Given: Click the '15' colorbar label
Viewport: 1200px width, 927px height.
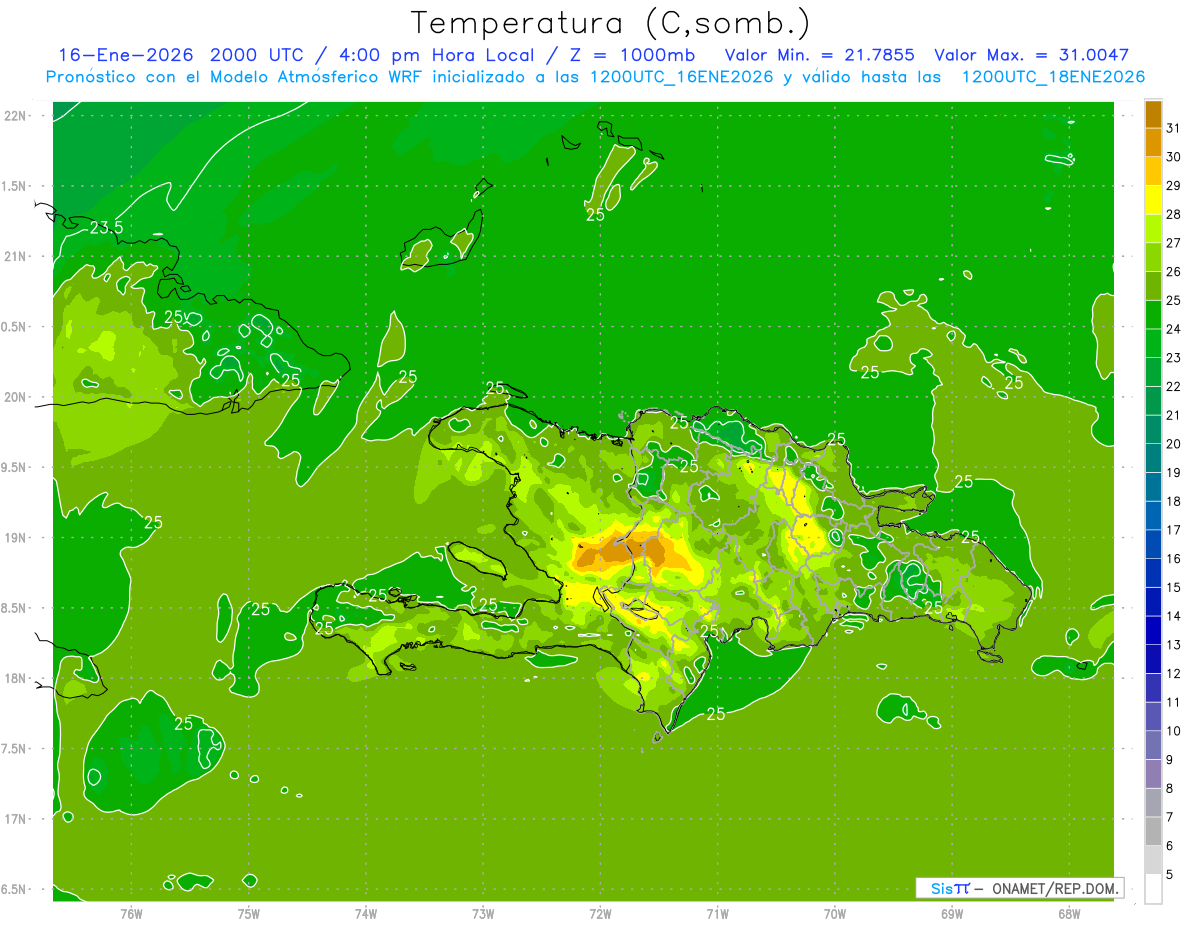Looking at the screenshot, I should tap(1174, 587).
